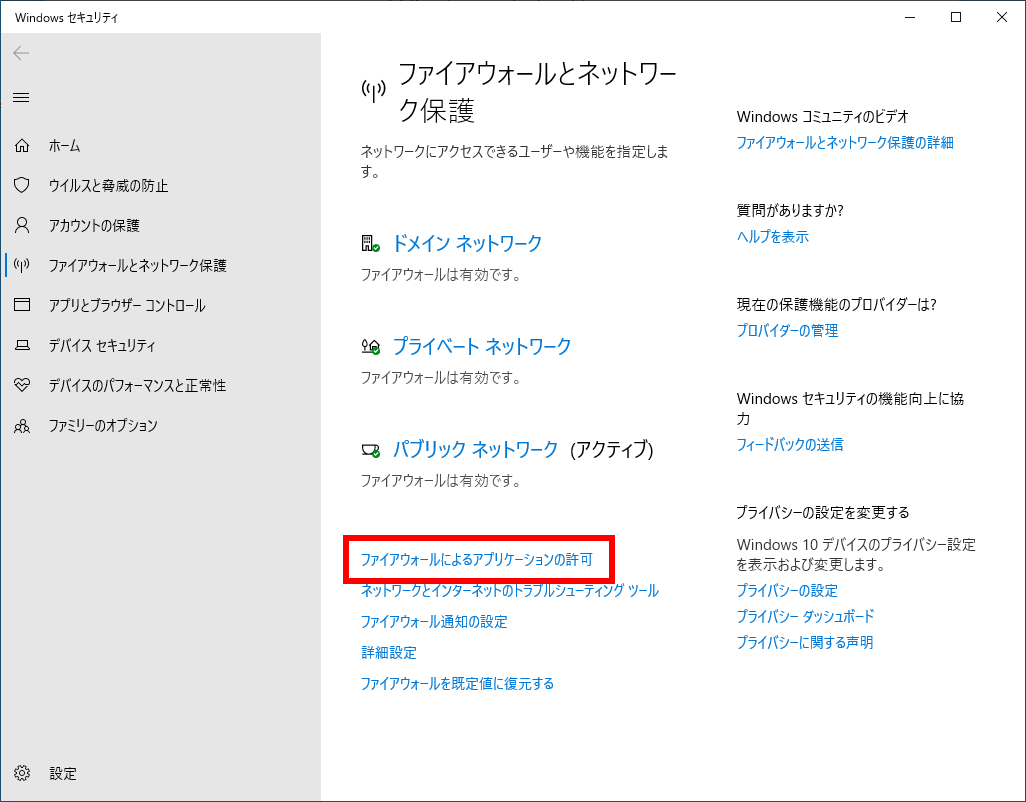The height and width of the screenshot is (802, 1026).
Task: Open the hamburger navigation menu
Action: [21, 97]
